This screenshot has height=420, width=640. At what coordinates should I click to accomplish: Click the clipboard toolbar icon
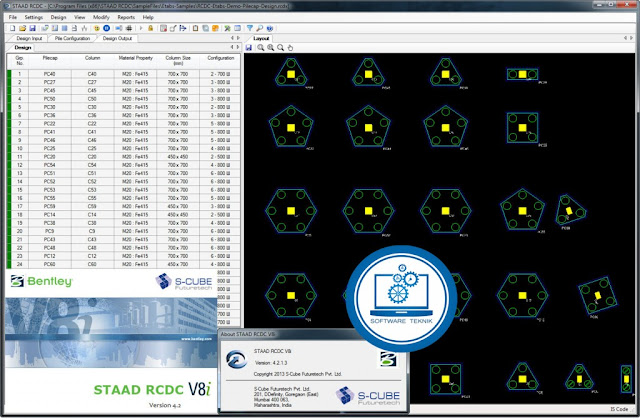point(196,28)
